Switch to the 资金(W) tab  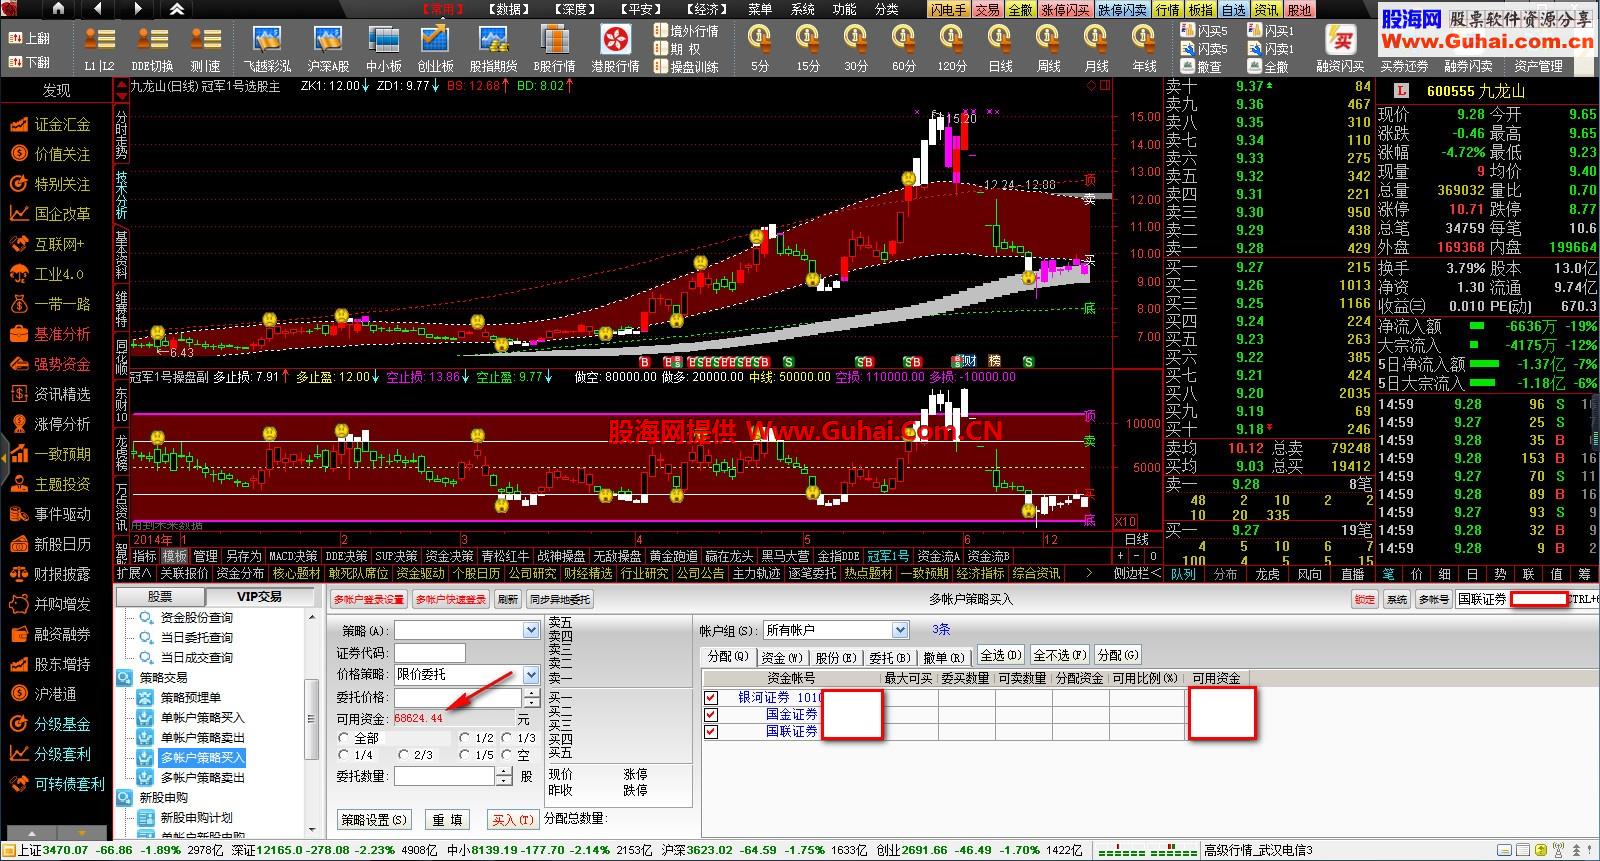point(781,656)
